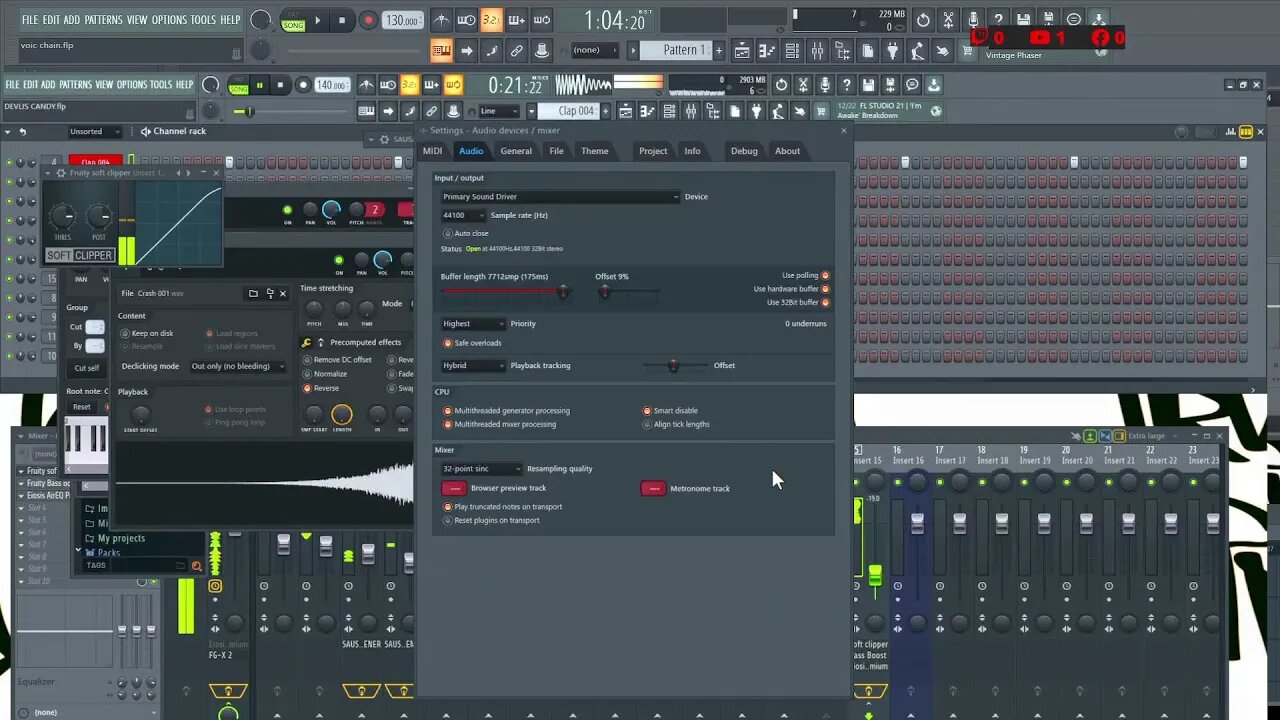
Task: Open the File settings tab
Action: [x=556, y=151]
